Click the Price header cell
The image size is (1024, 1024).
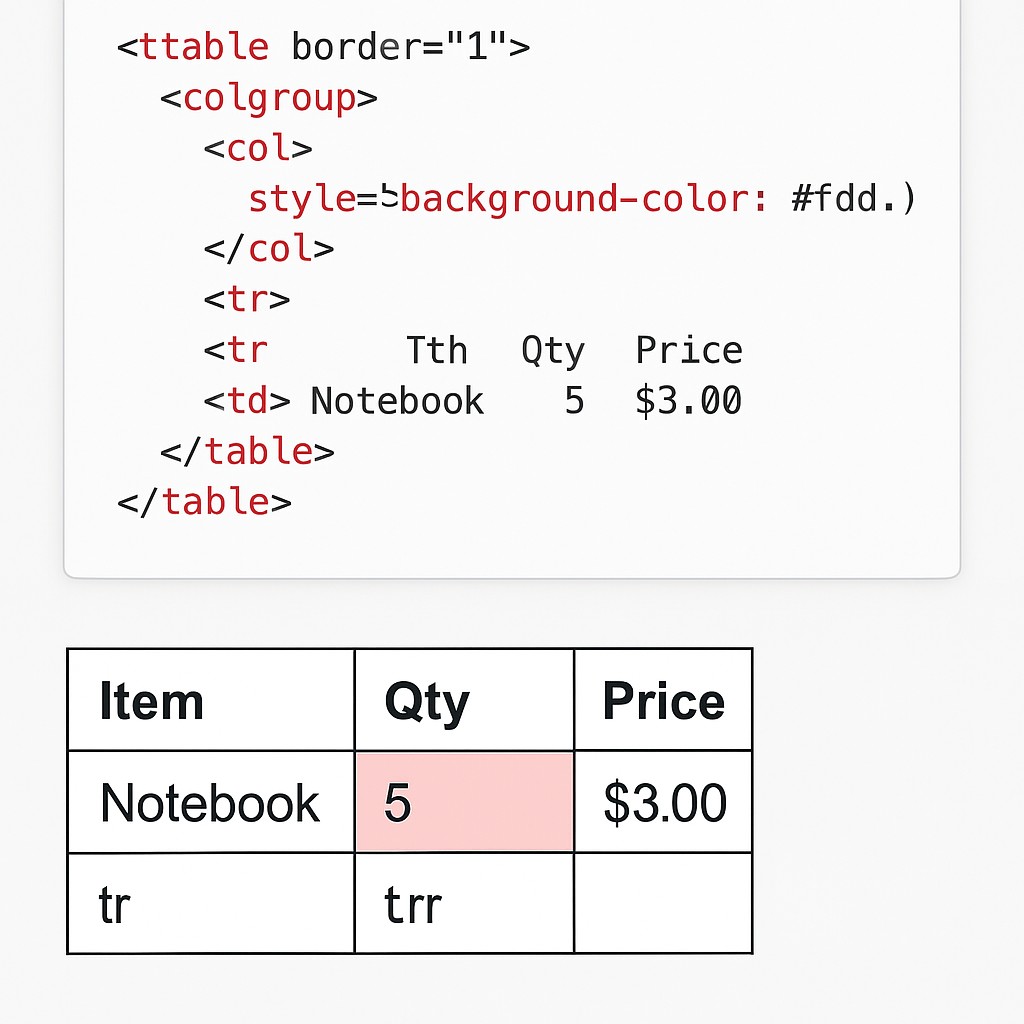point(663,700)
